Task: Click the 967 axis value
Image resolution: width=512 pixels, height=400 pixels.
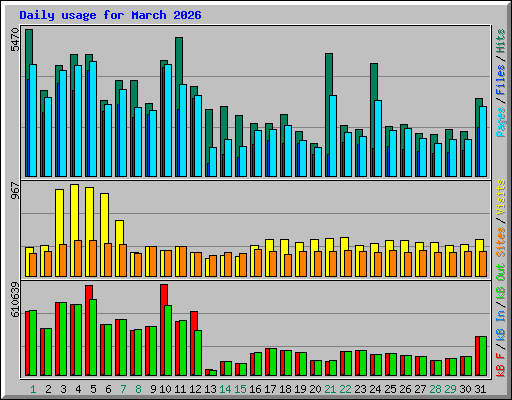Action: coord(15,190)
